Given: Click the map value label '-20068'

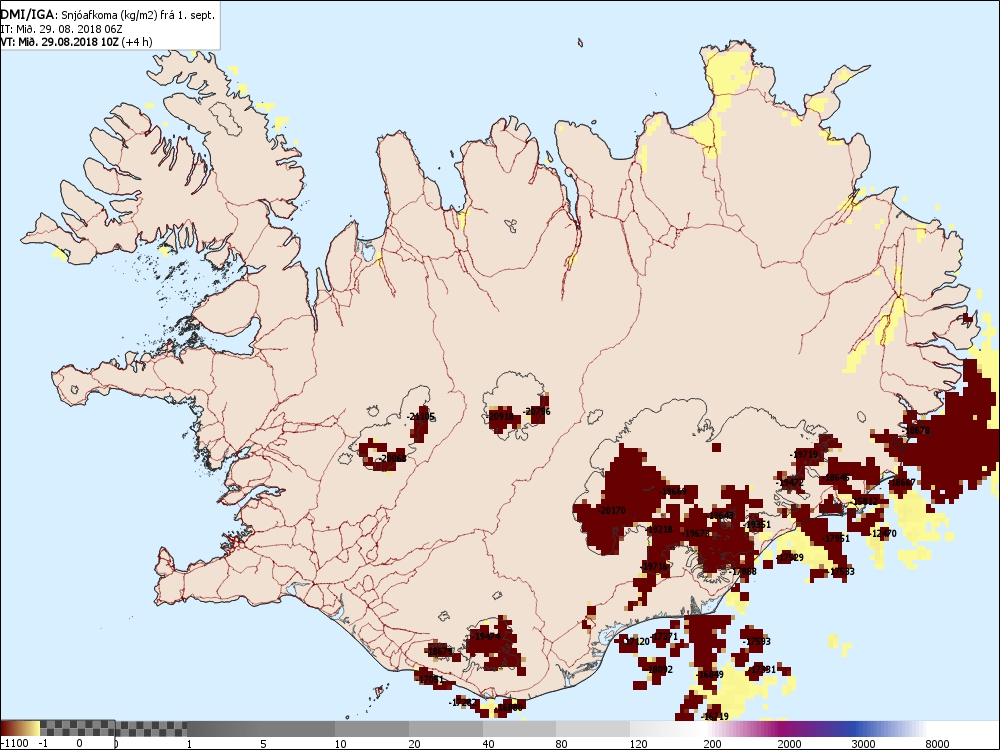Looking at the screenshot, I should point(391,459).
